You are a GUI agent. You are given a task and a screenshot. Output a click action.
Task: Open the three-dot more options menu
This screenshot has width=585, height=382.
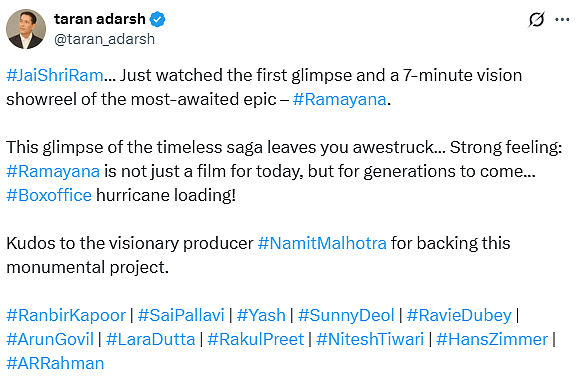coord(562,19)
